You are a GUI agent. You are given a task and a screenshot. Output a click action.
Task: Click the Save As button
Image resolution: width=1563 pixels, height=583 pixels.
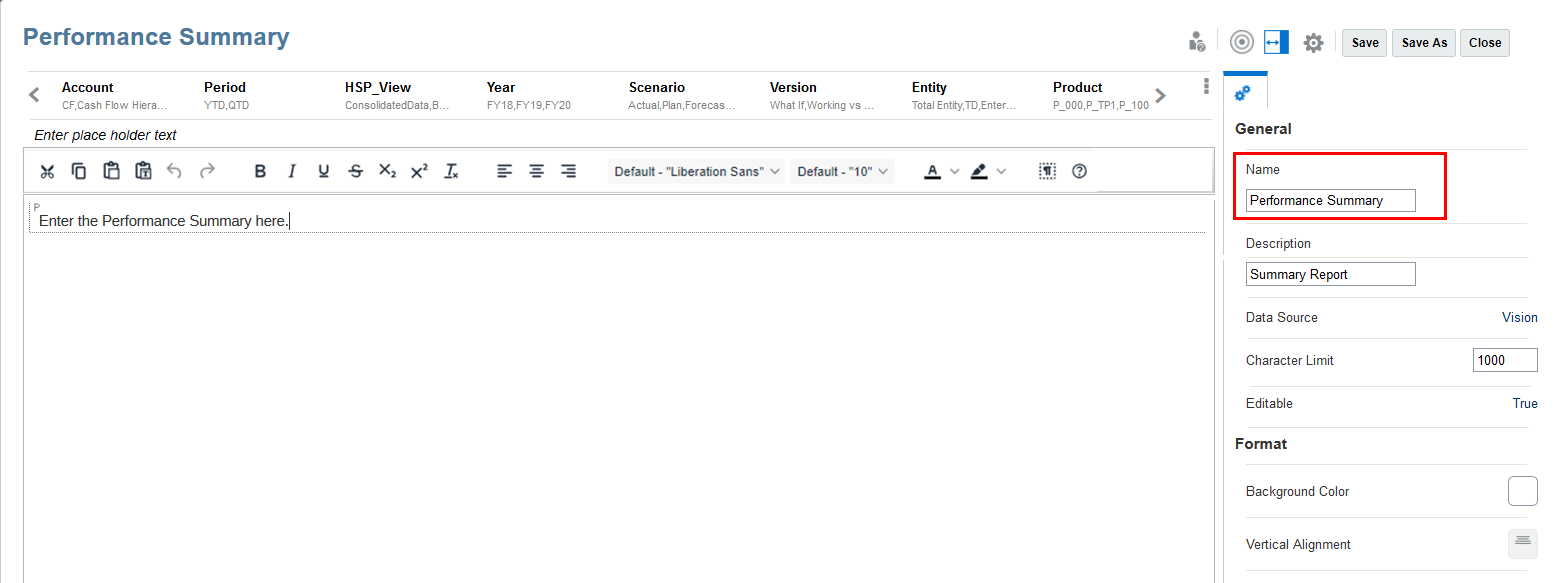[1424, 42]
